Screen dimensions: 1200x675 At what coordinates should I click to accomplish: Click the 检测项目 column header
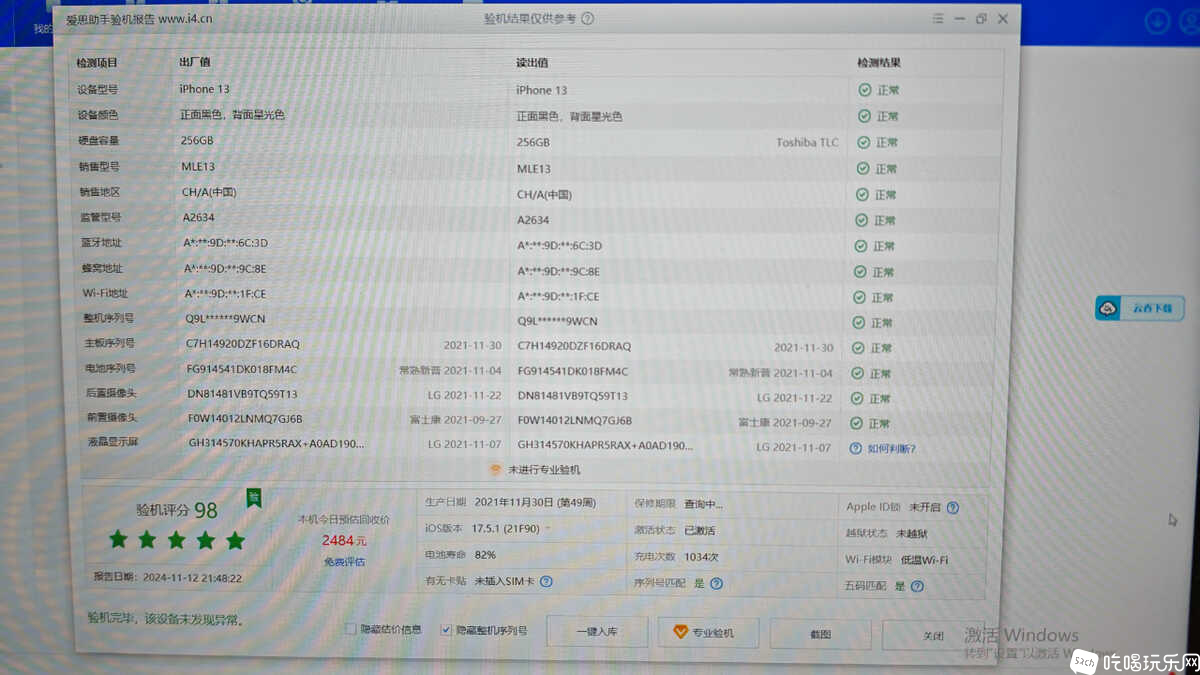(97, 63)
